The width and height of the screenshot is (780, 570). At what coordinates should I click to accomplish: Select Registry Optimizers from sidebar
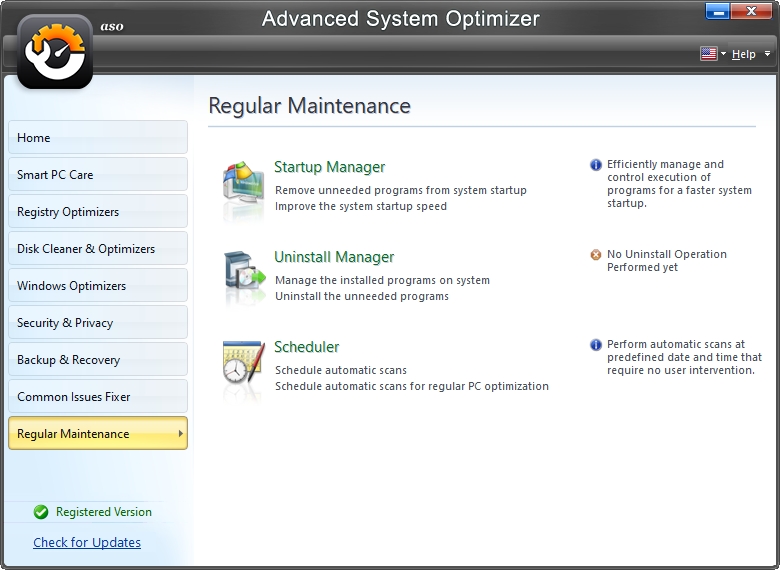(x=97, y=212)
